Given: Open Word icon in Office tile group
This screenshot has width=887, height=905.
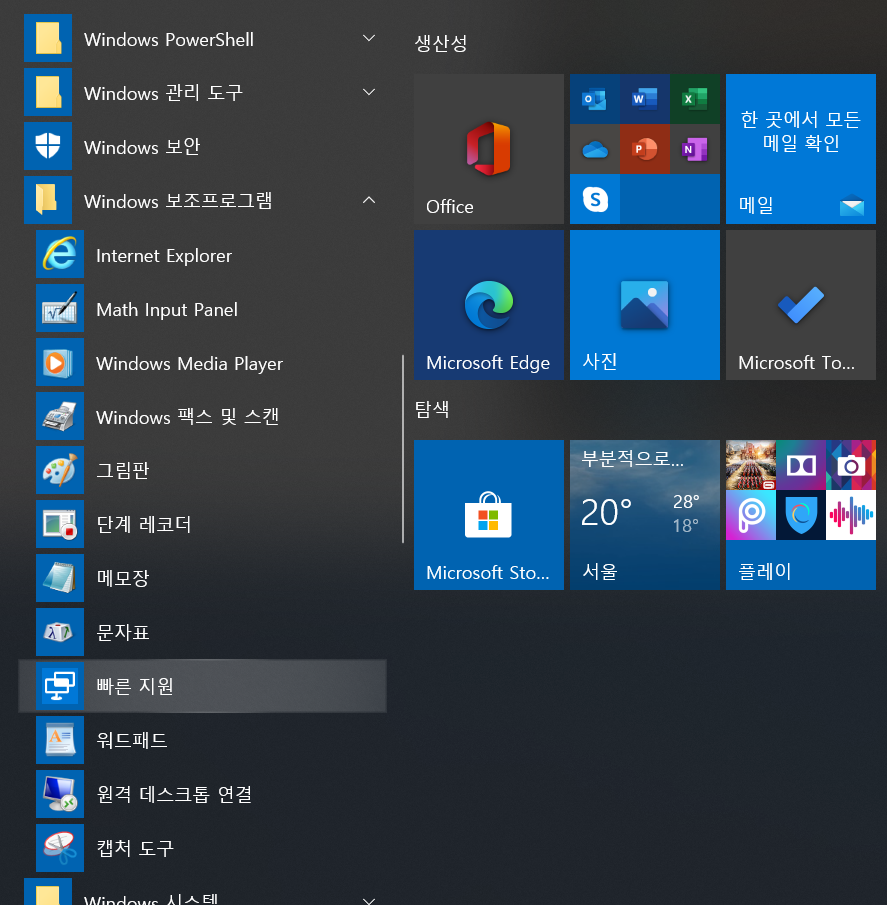Looking at the screenshot, I should point(645,99).
